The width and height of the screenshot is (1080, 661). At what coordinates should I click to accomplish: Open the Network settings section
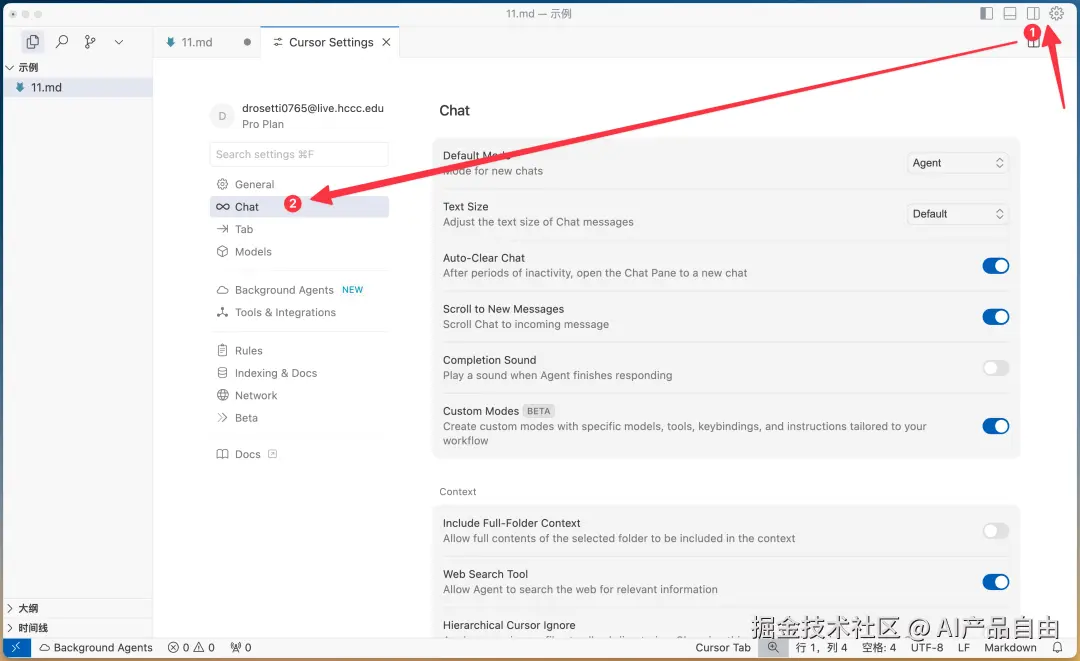[299, 395]
